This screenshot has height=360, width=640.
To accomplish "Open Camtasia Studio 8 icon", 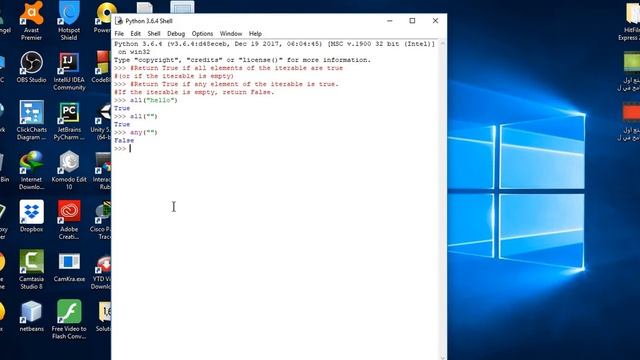I will pos(31,271).
